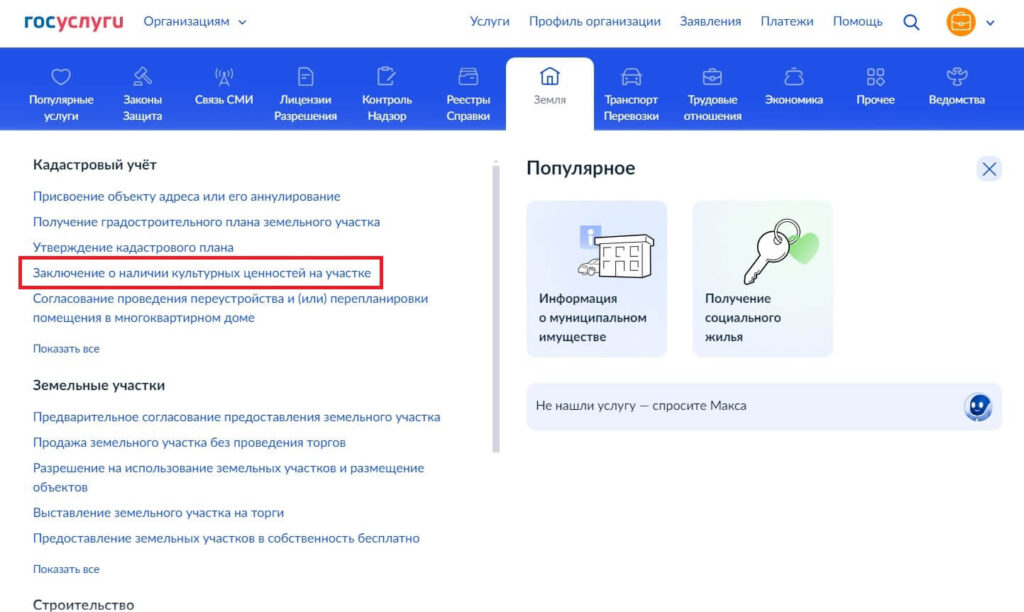Select the Связь СМИ antenna icon
Screen dimensions: 1024x612
pos(223,76)
